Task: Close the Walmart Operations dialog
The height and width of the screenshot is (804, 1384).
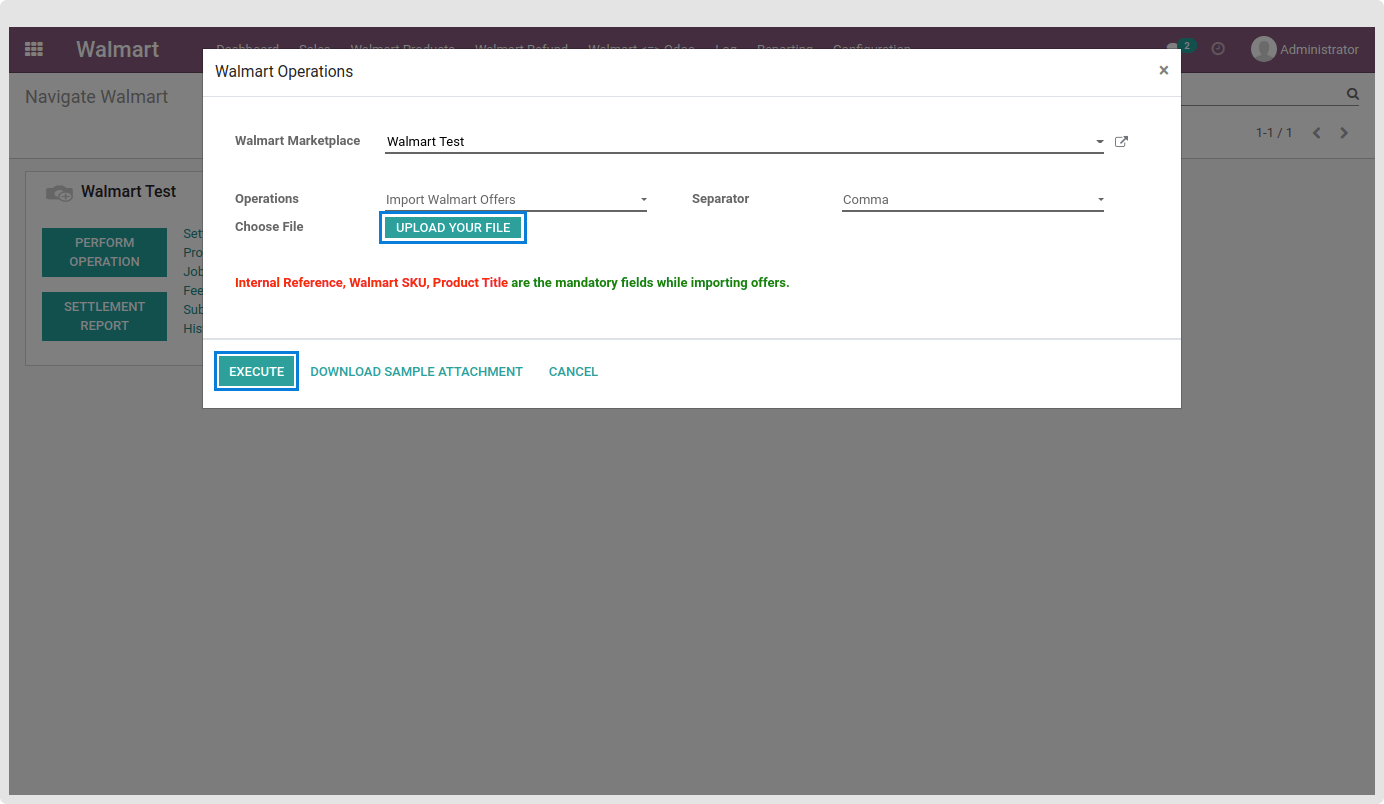Action: (1163, 71)
